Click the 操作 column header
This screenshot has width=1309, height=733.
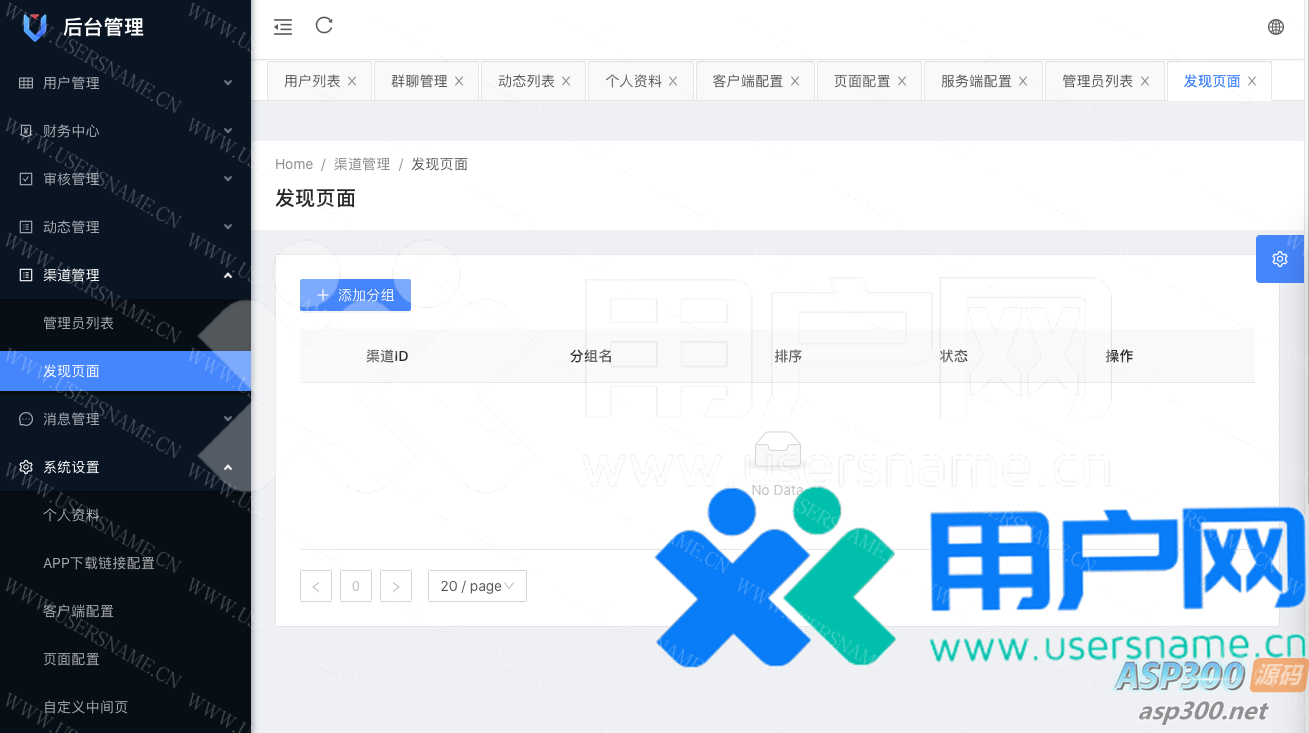point(1119,356)
